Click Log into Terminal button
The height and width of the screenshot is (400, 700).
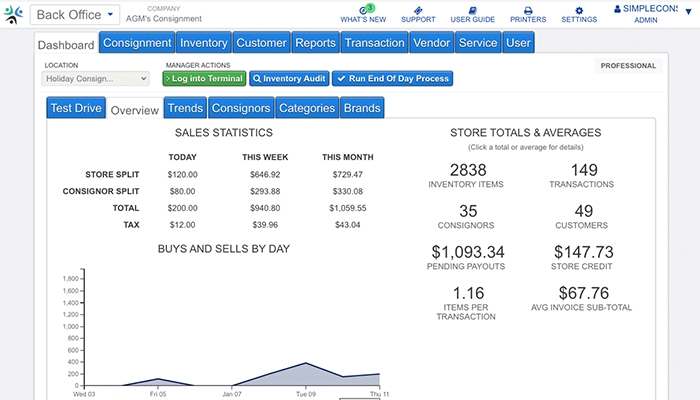pyautogui.click(x=203, y=78)
